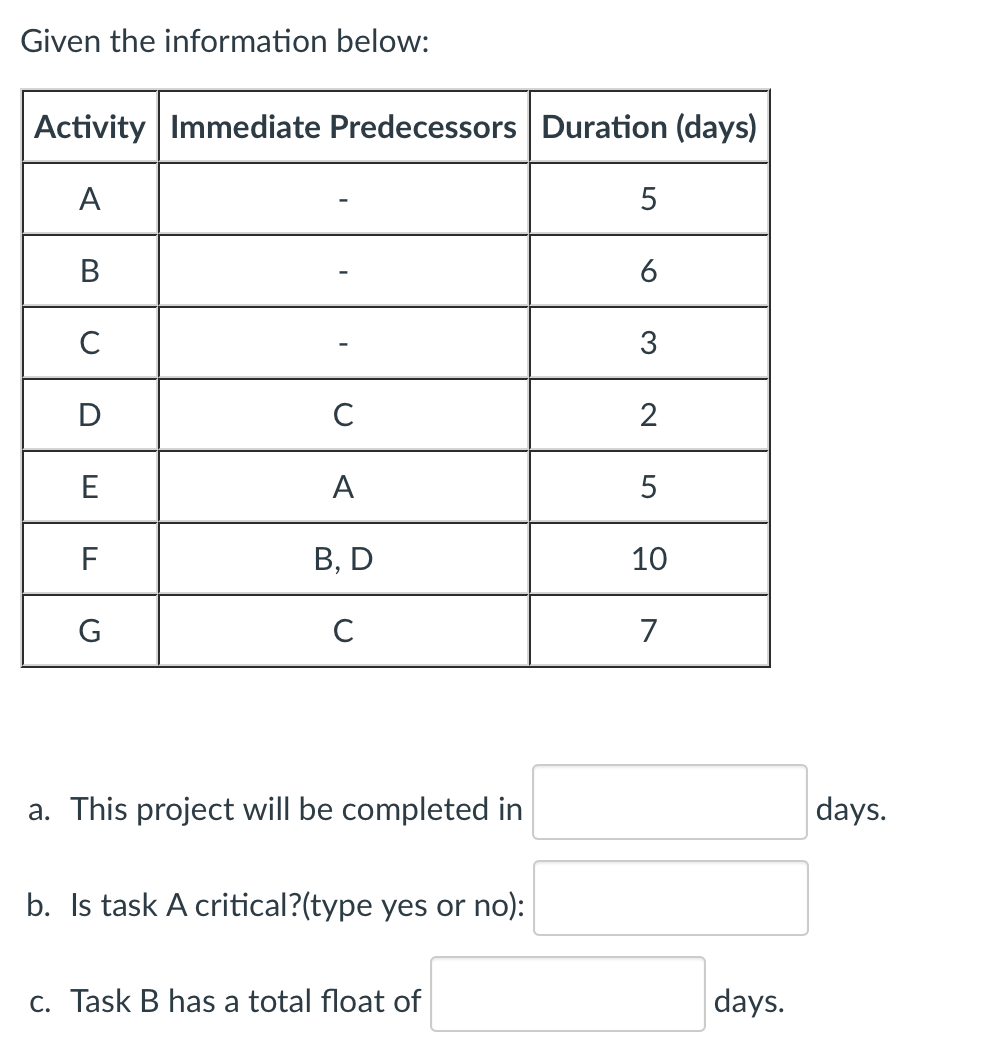The image size is (988, 1060).
Task: Click question b asking if task A is critical
Action: coord(273,905)
